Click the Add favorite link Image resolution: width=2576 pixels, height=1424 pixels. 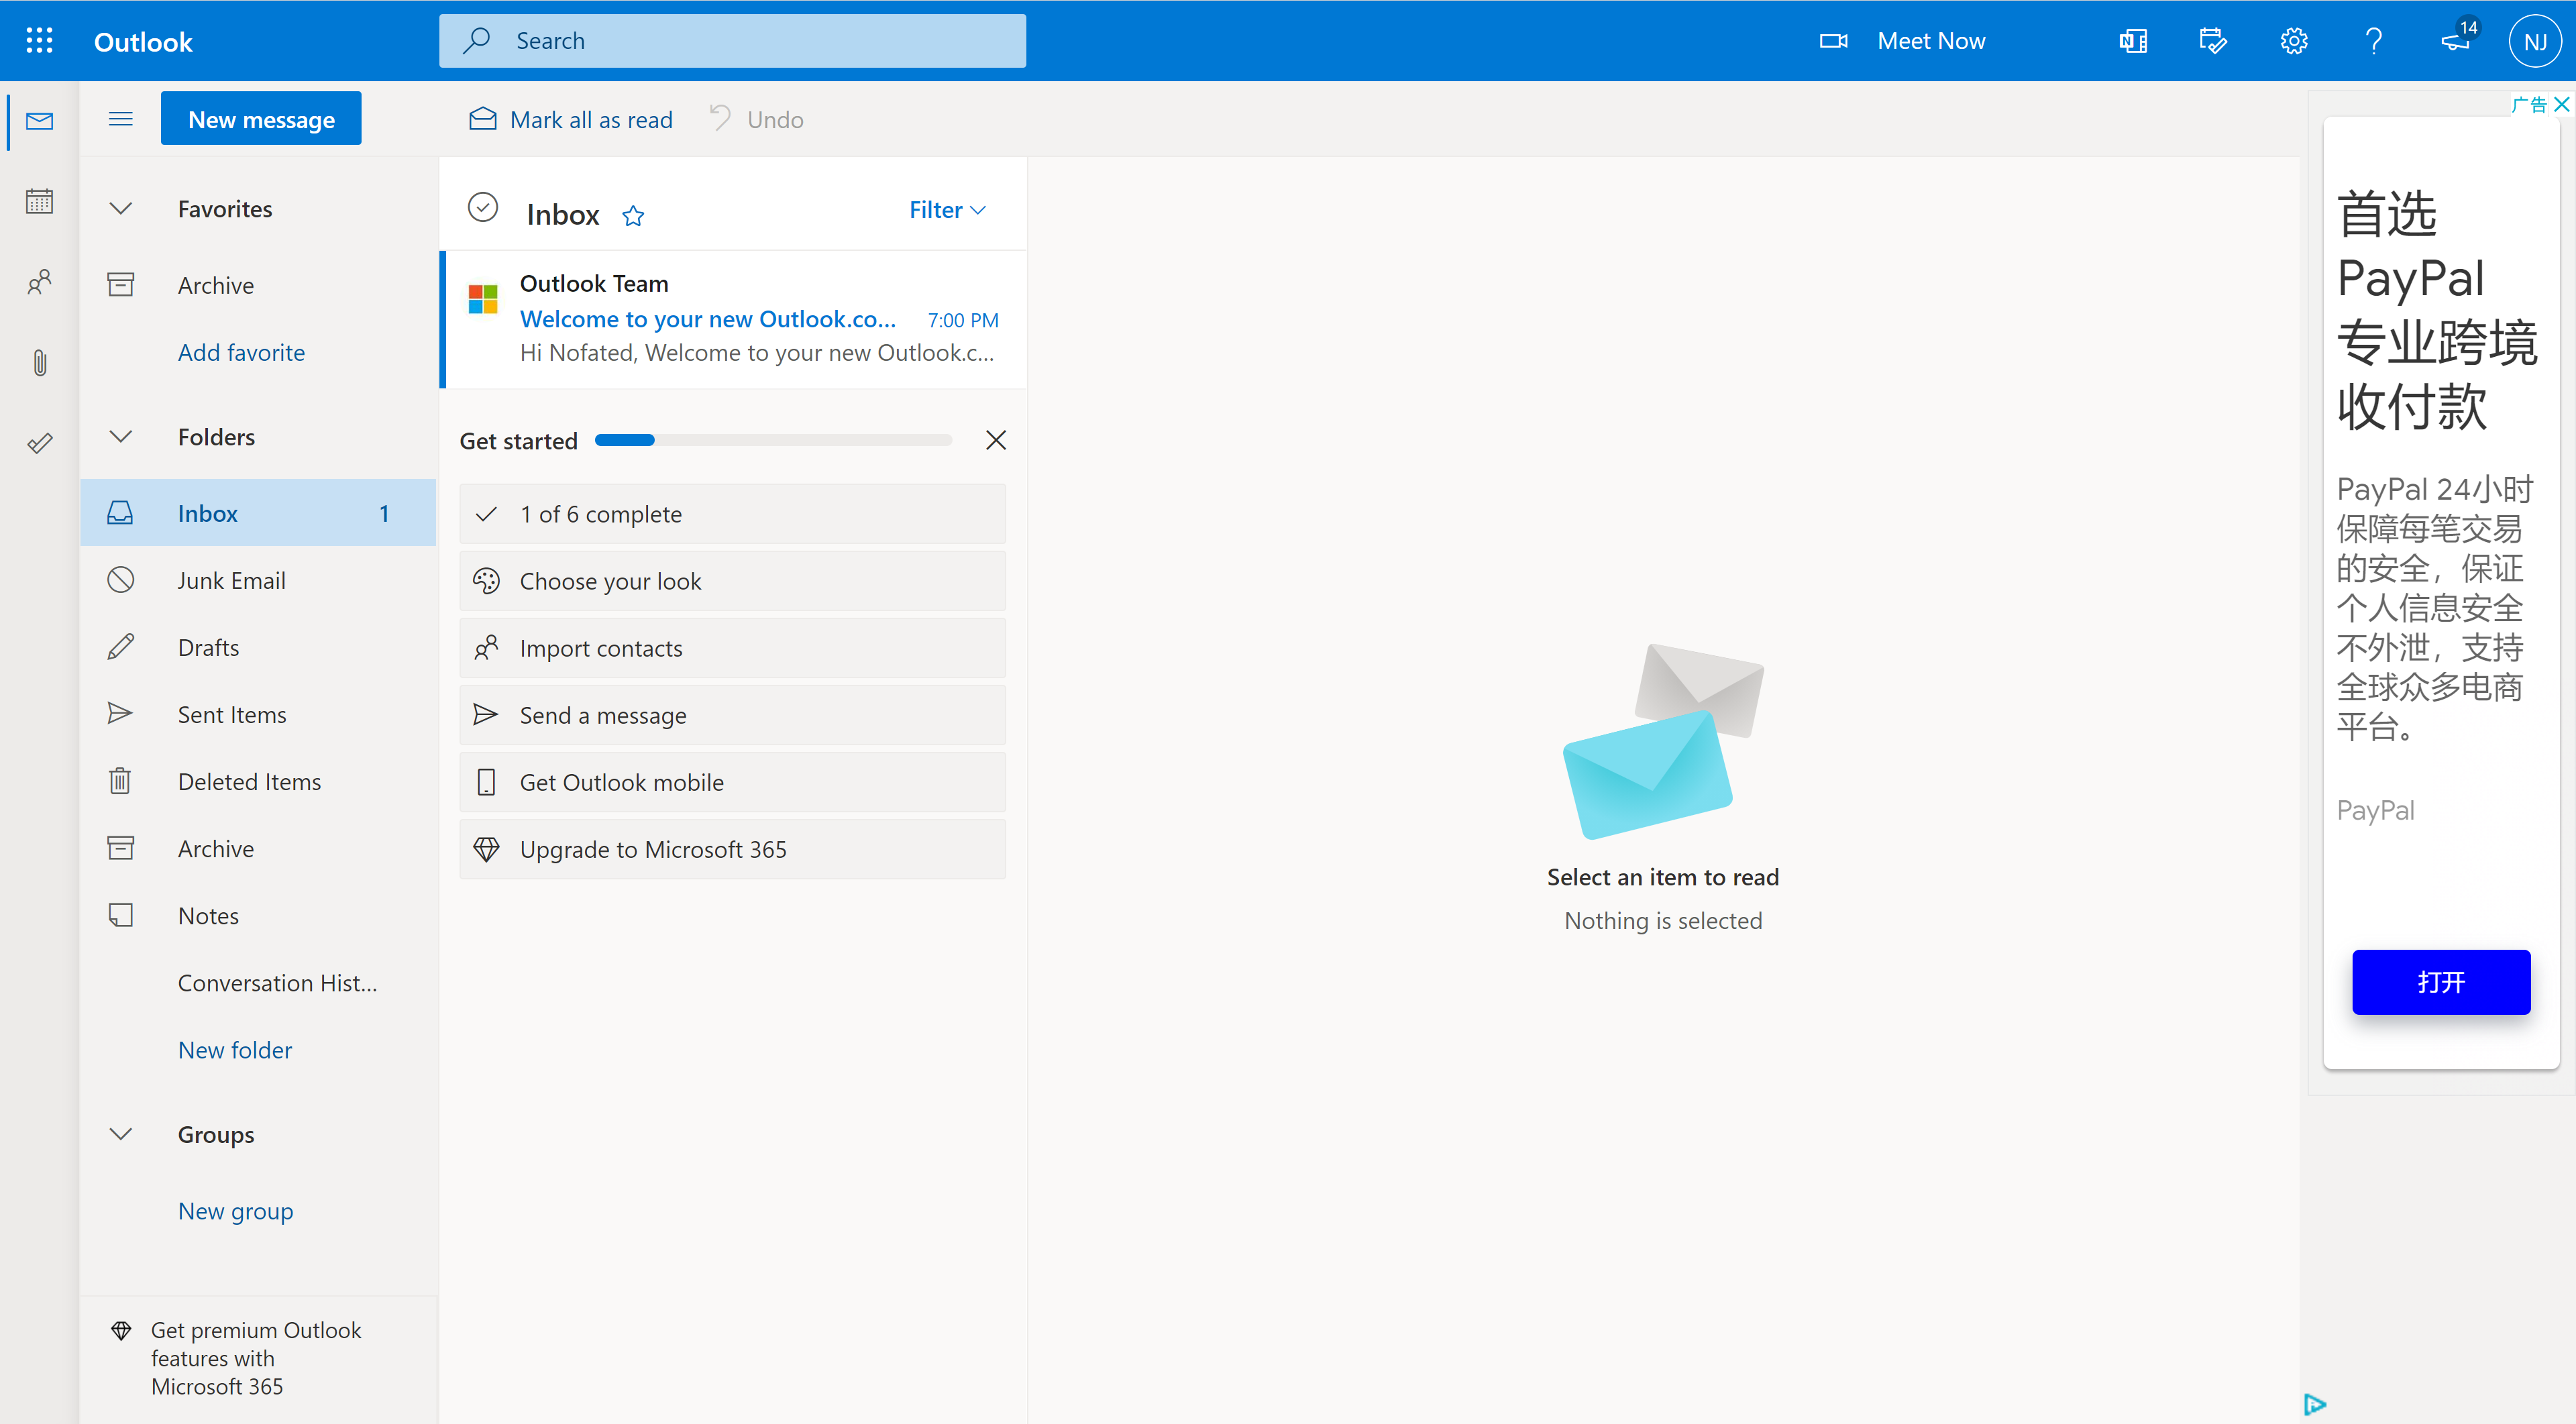point(241,352)
